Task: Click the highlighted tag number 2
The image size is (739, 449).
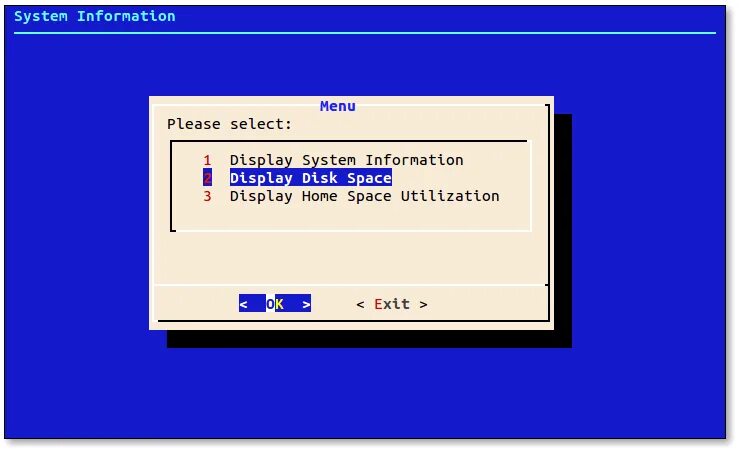Action: pos(207,178)
